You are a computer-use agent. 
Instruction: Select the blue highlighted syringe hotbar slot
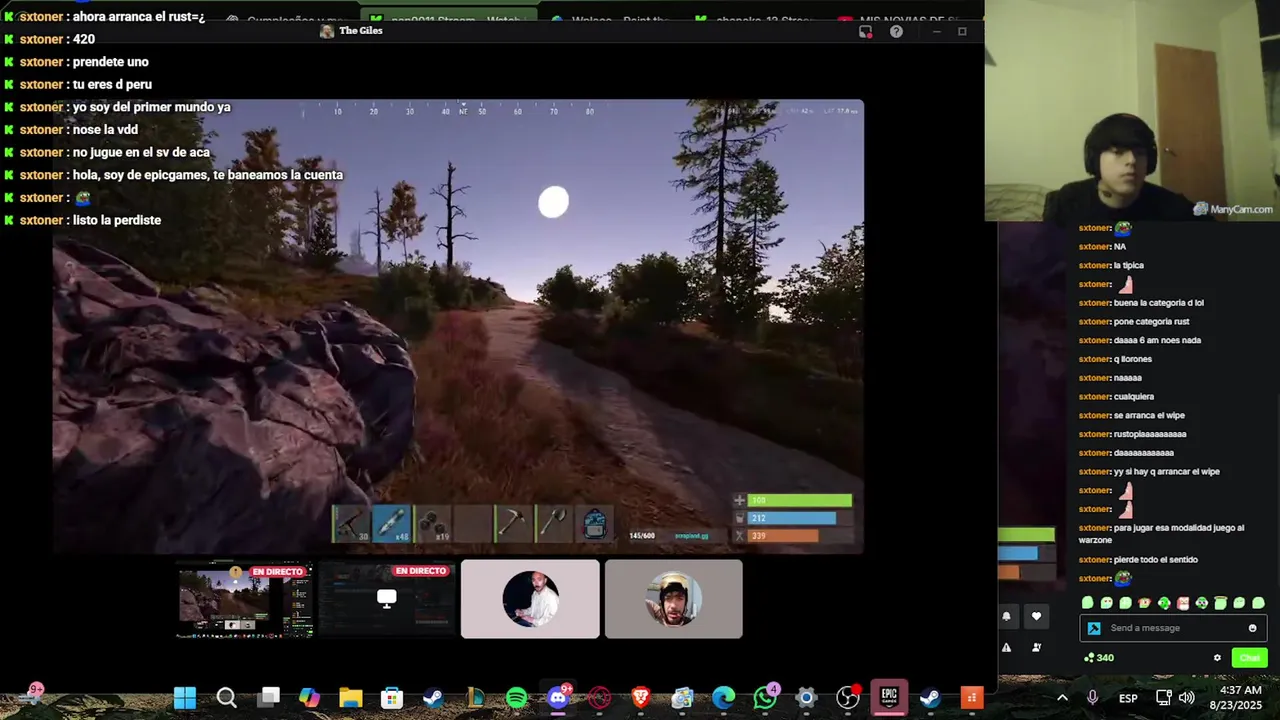tap(392, 524)
